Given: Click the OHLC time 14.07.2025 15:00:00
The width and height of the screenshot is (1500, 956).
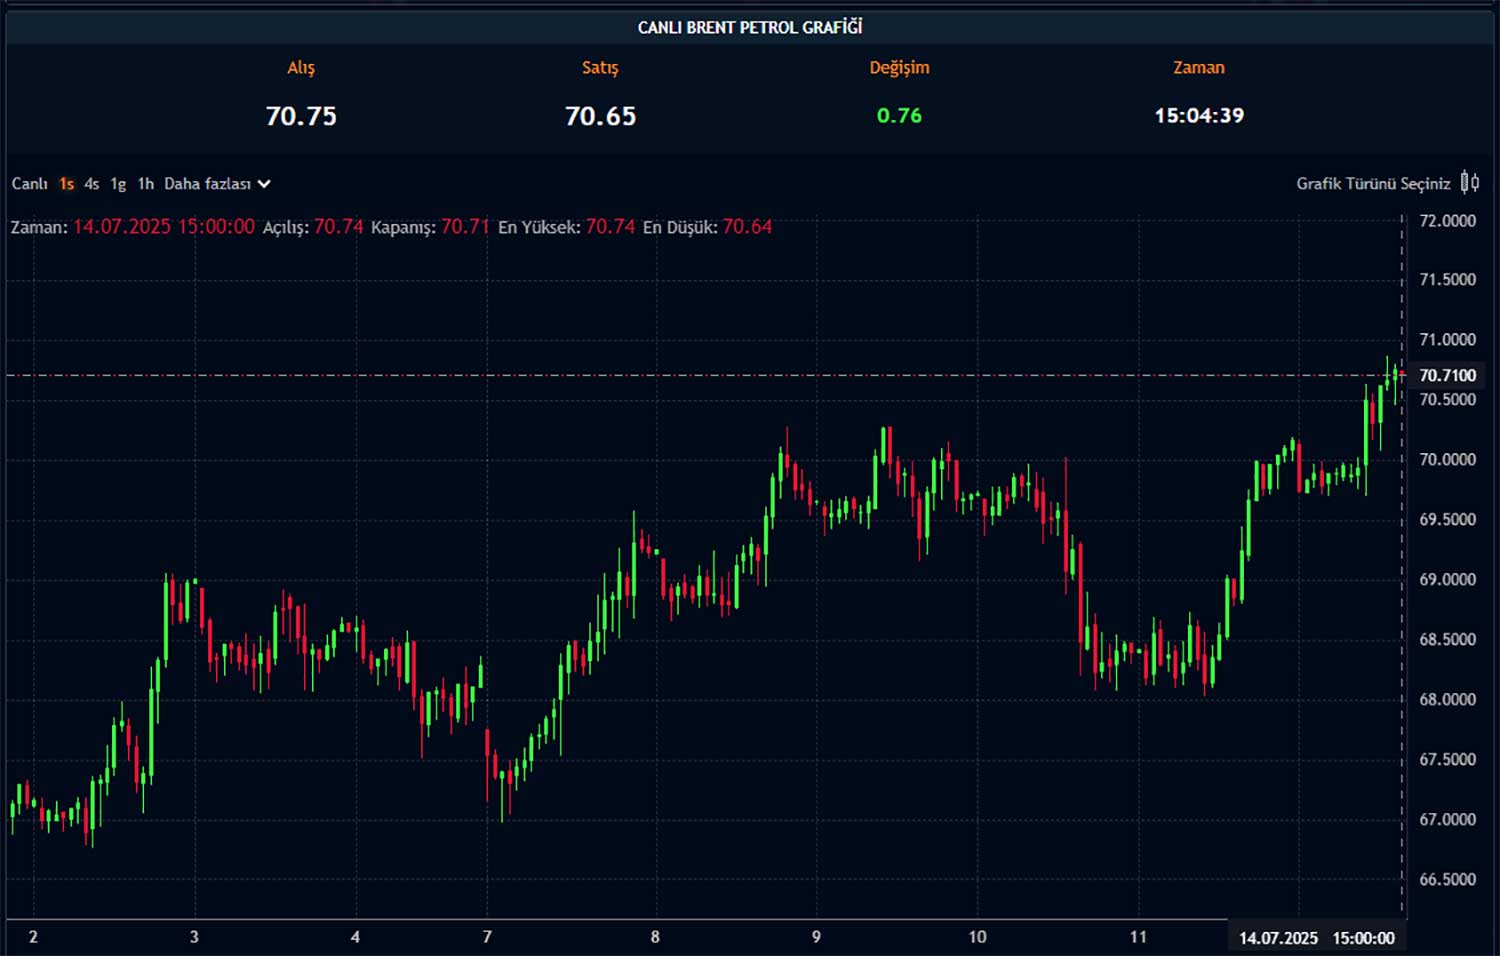Looking at the screenshot, I should pos(164,227).
